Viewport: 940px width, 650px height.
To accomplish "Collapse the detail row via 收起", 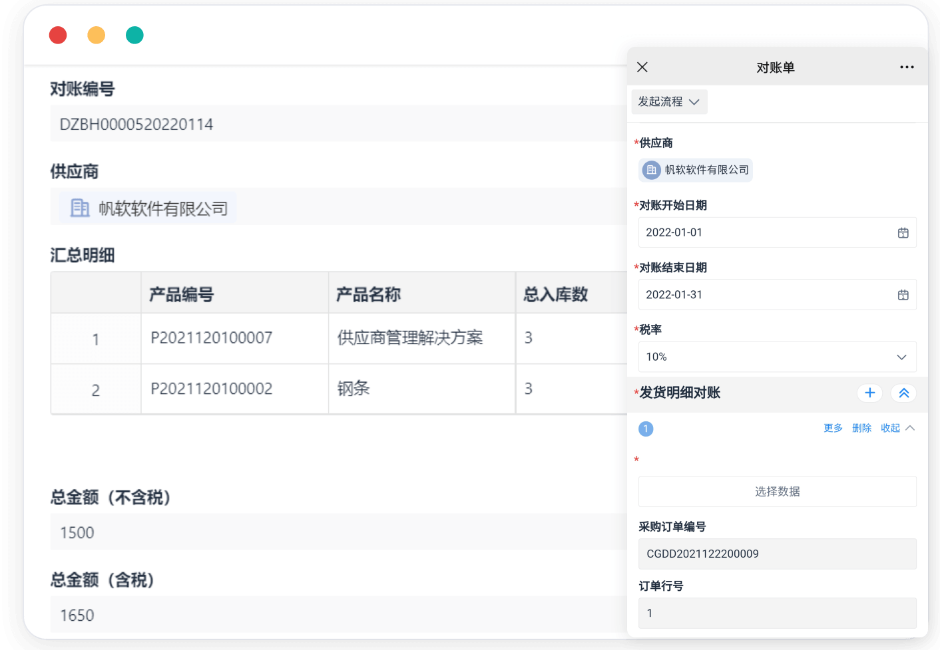I will (x=897, y=428).
